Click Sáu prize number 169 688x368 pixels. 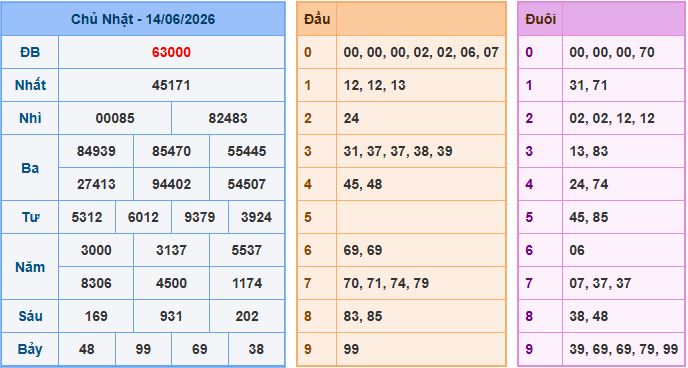click(96, 316)
